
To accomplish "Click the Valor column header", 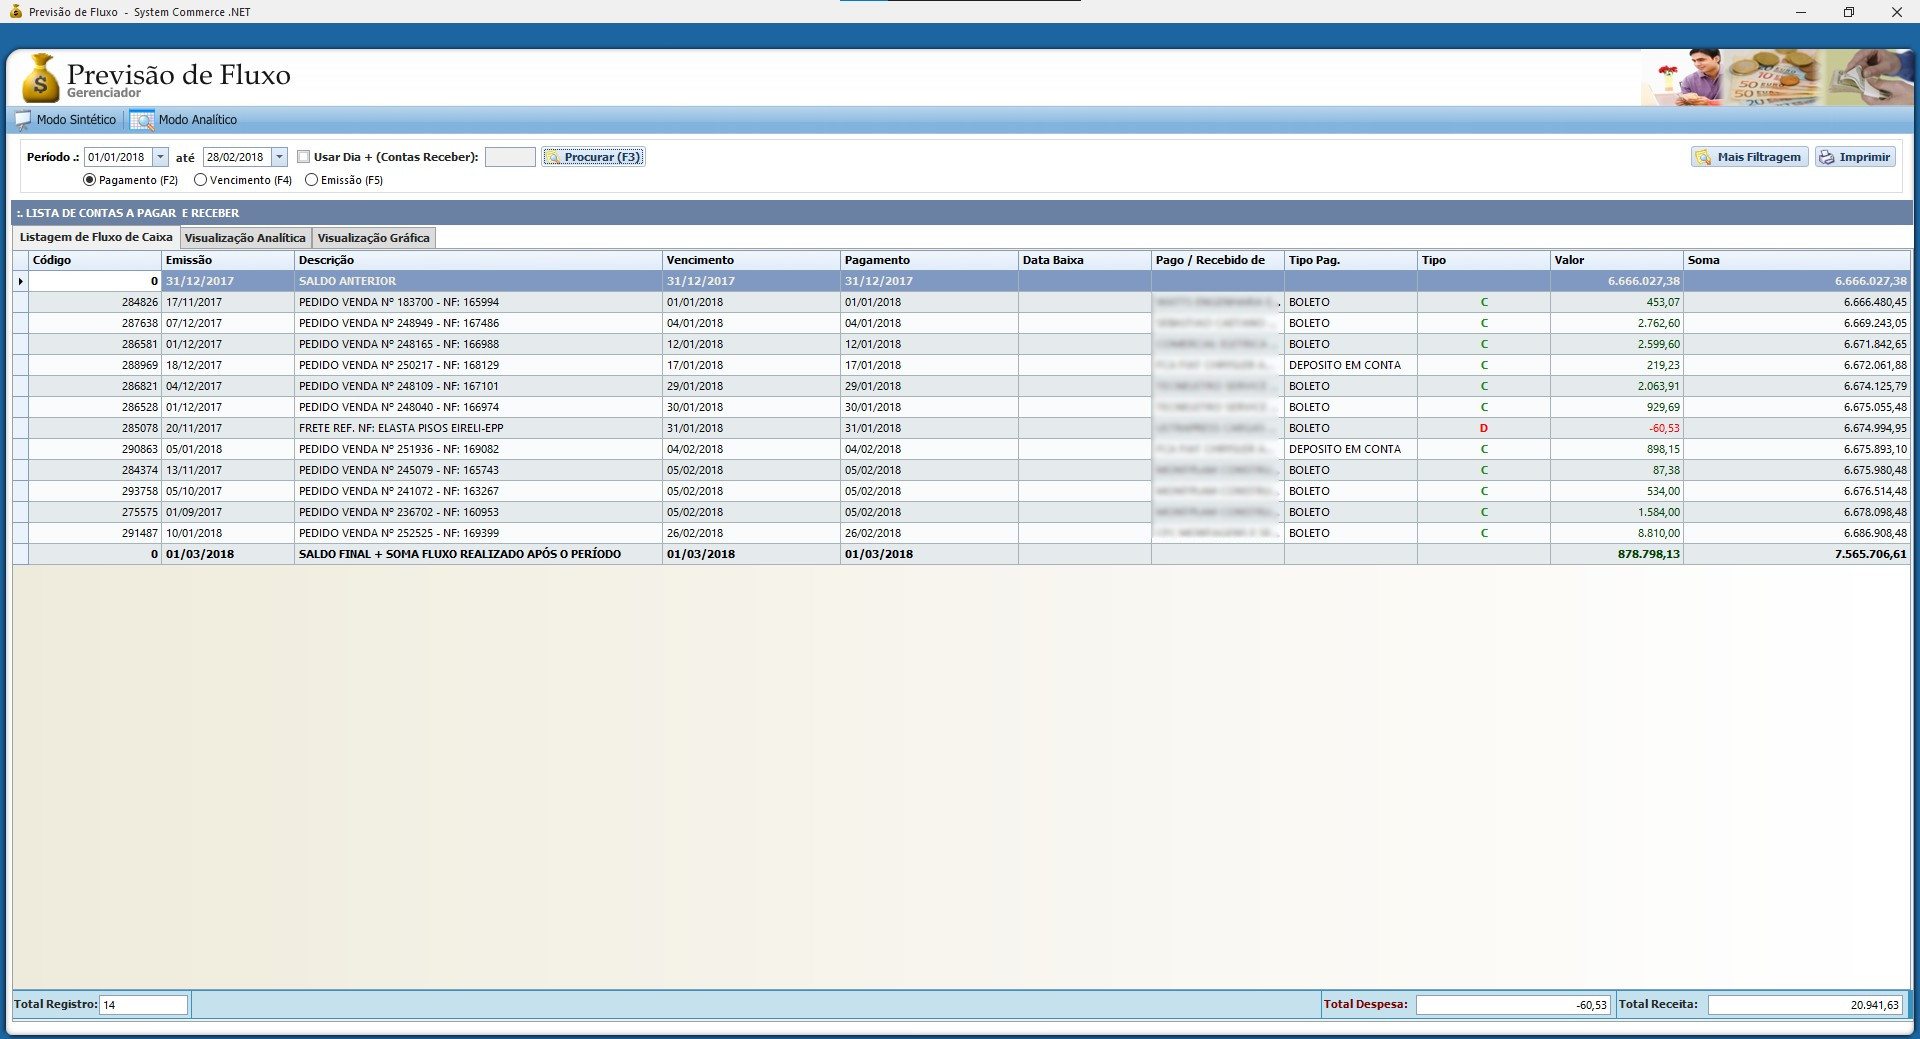I will coord(1615,260).
